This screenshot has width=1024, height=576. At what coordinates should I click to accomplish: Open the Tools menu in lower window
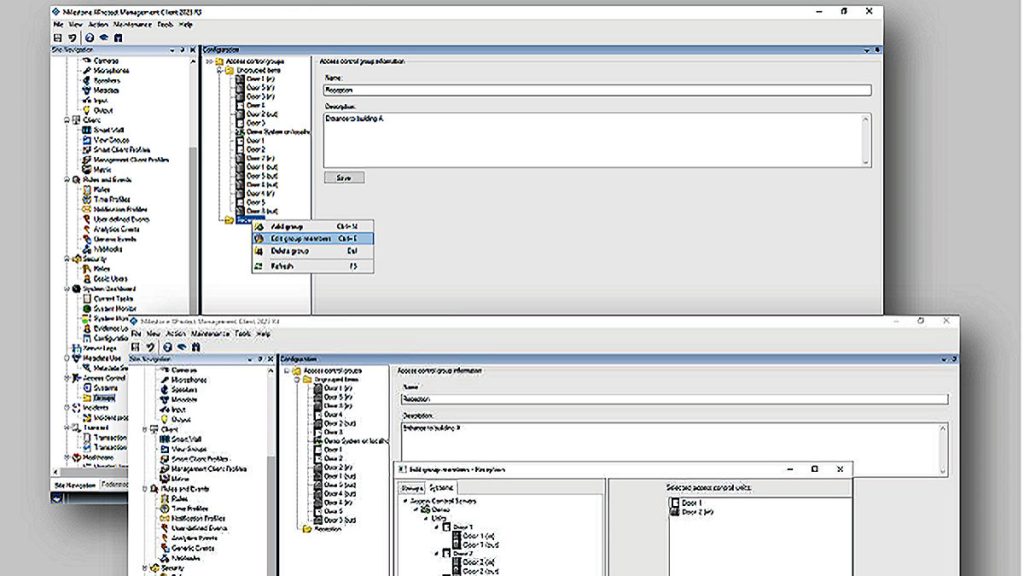[x=241, y=333]
